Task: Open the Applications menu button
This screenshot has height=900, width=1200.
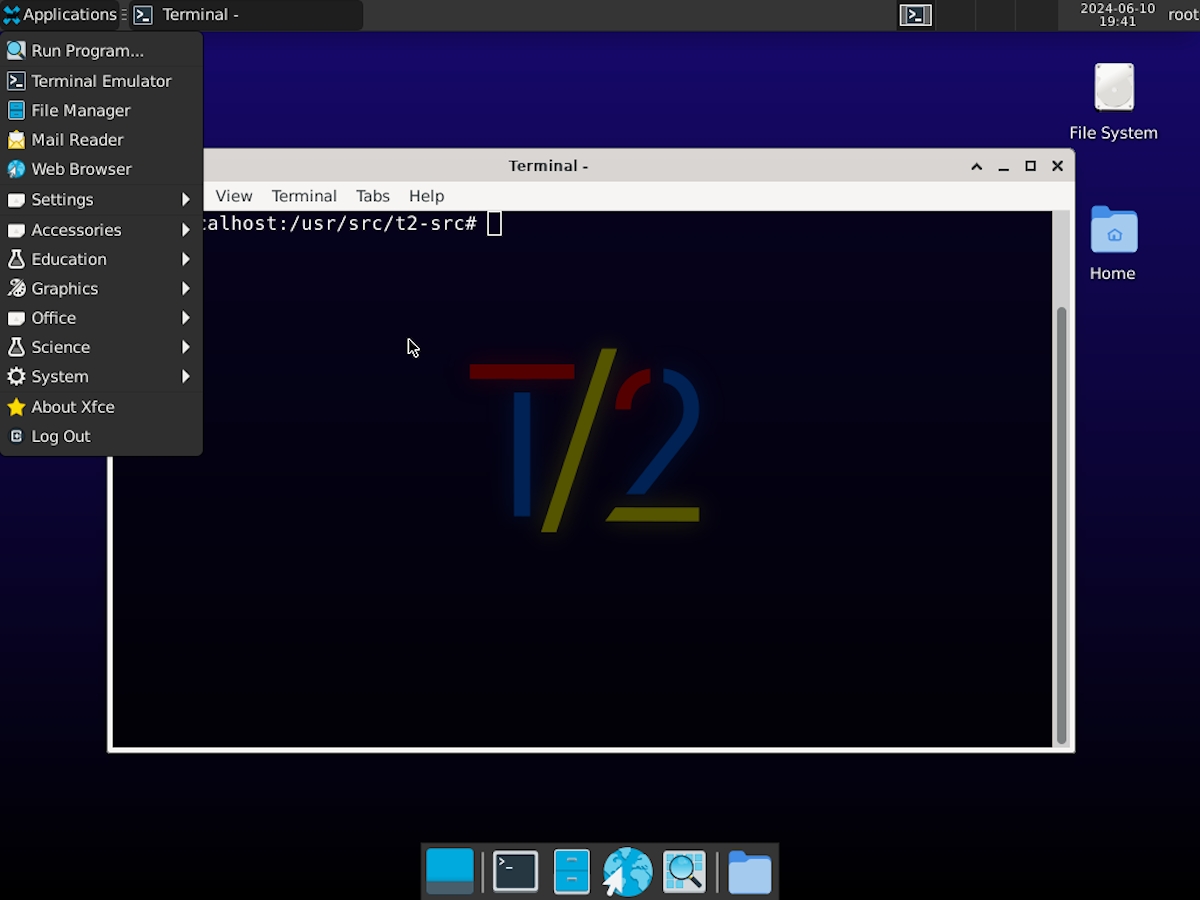Action: 60,15
